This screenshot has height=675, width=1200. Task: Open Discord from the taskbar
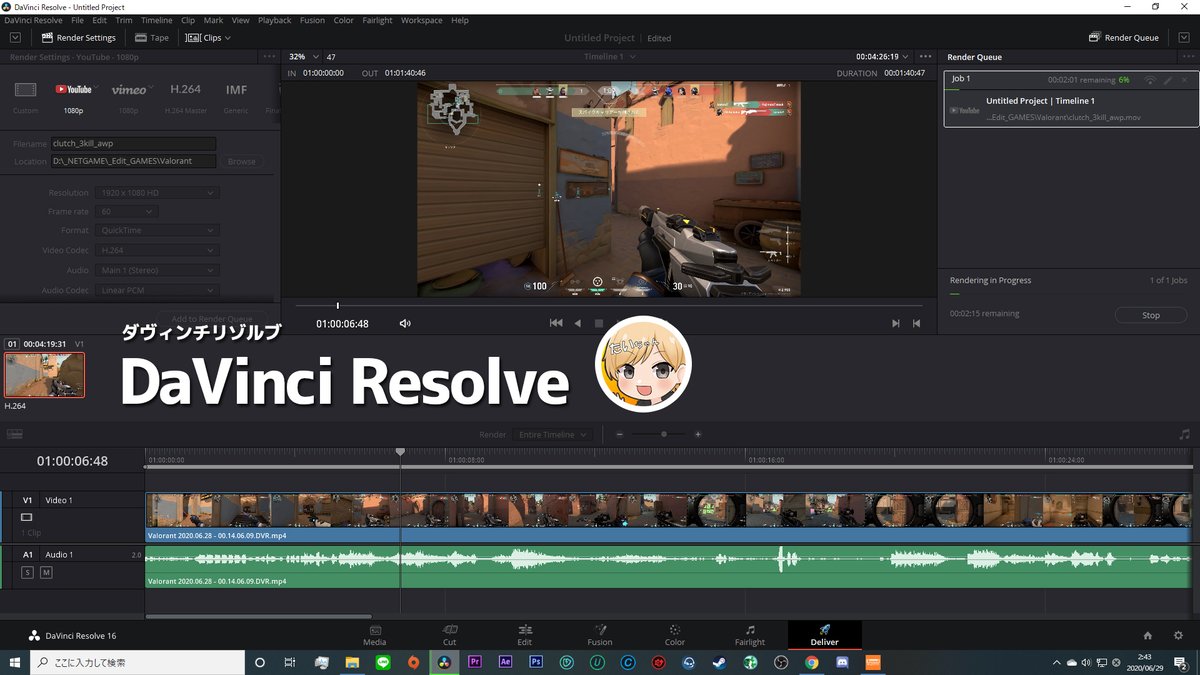tap(842, 662)
